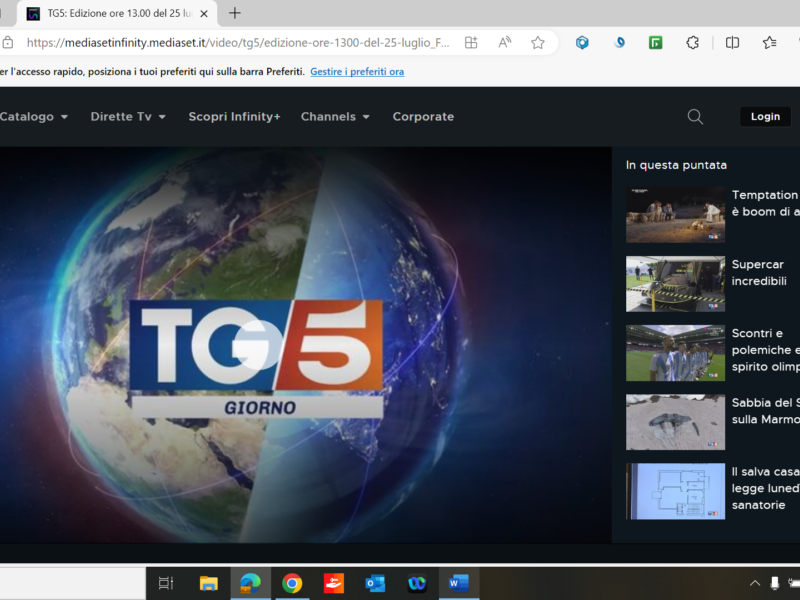Expand the Dirette Tv dropdown arrow

pyautogui.click(x=162, y=117)
